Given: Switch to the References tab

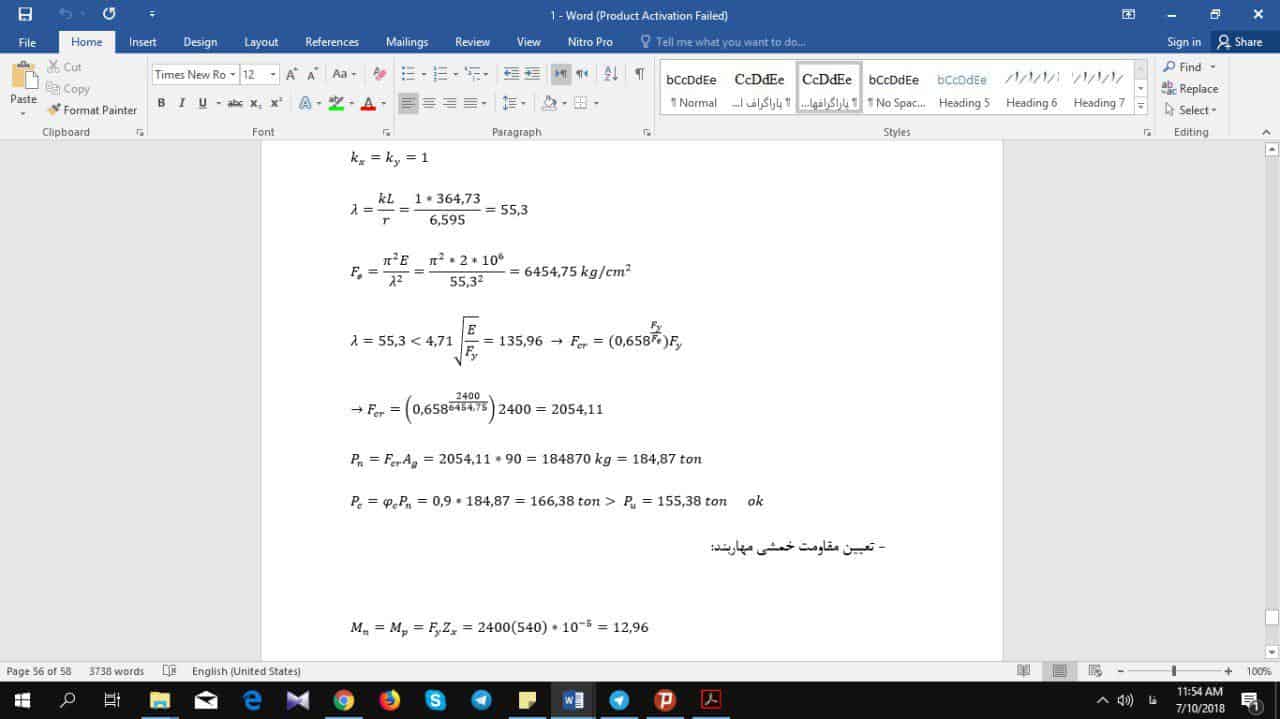Looking at the screenshot, I should pyautogui.click(x=332, y=42).
